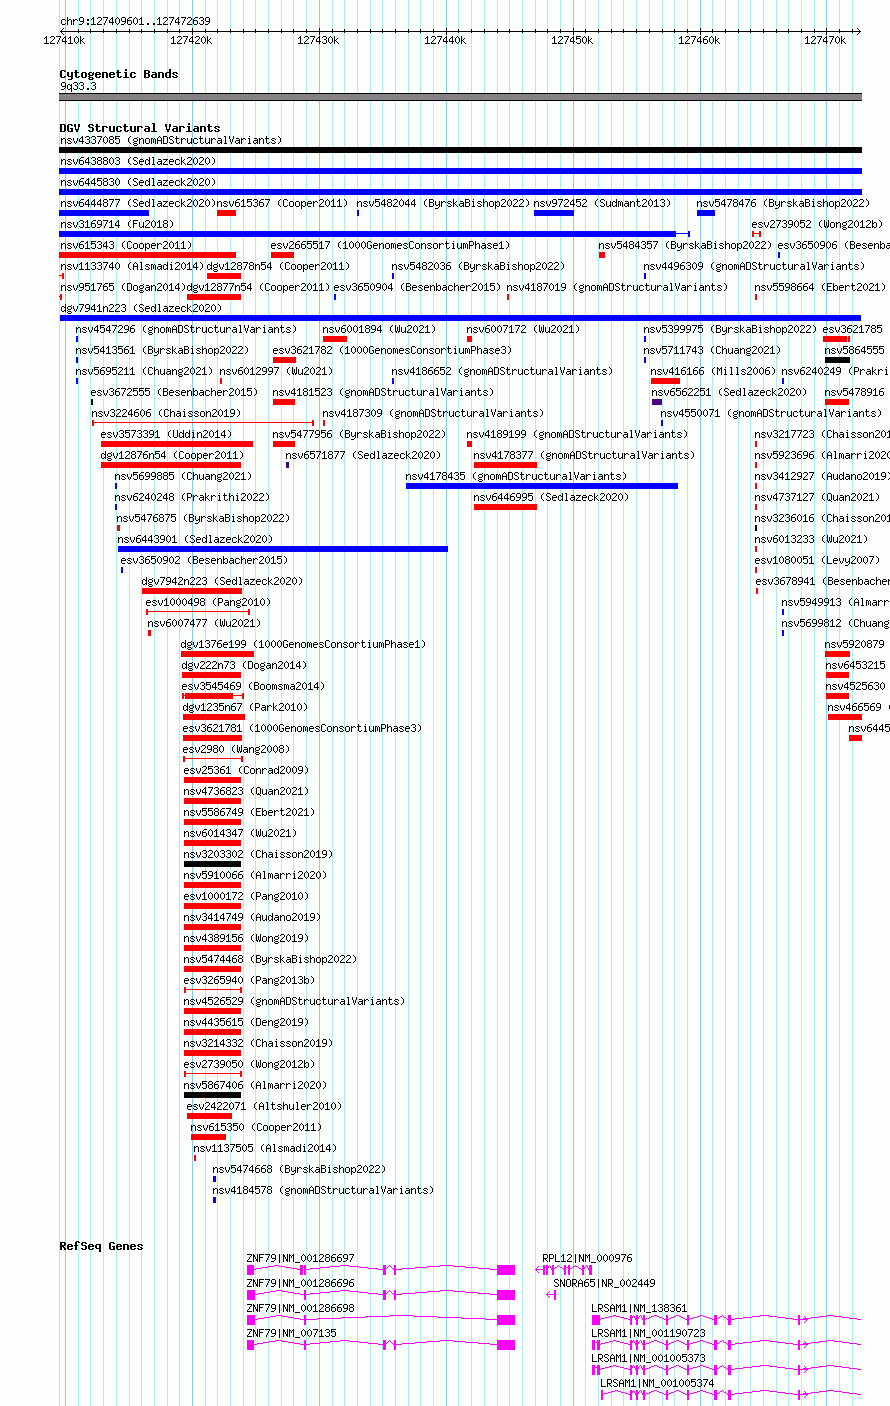The width and height of the screenshot is (890, 1406).
Task: Open nsv6562251 (Sedlazeck2020) label
Action: click(729, 392)
